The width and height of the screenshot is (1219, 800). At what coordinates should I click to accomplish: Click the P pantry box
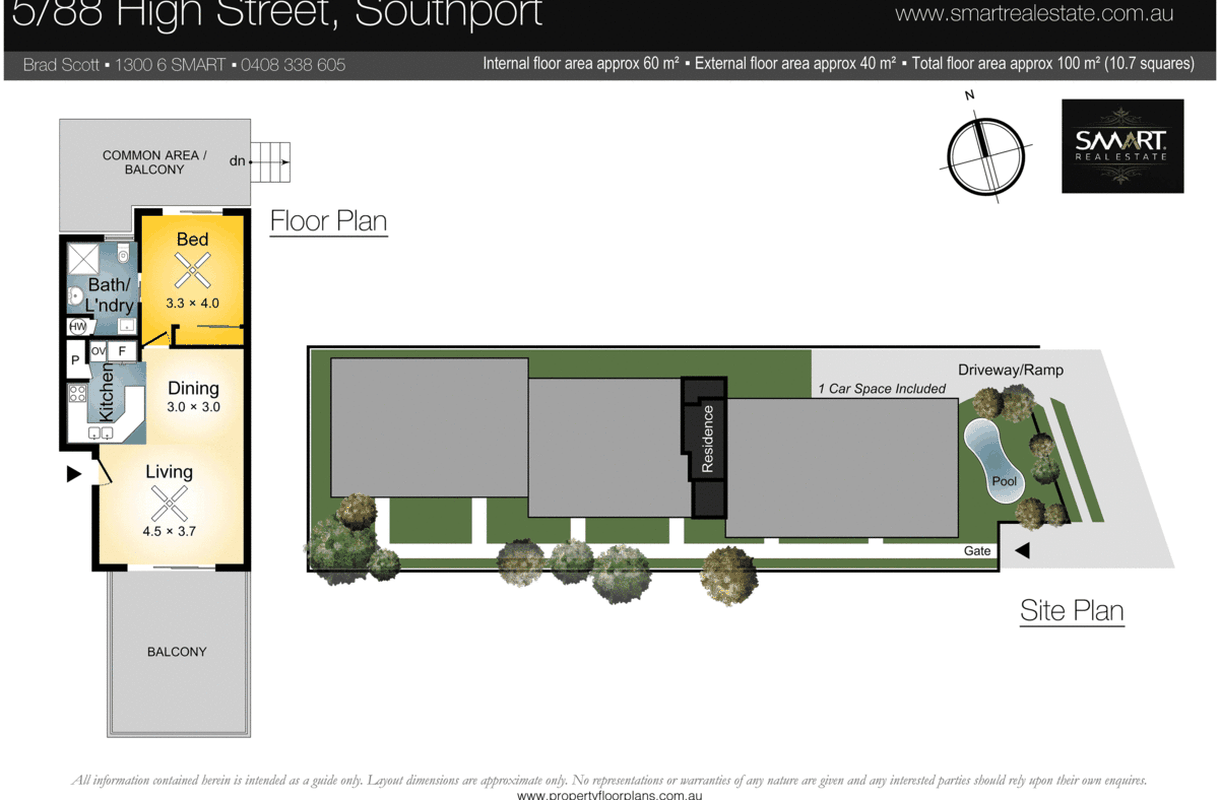(76, 360)
